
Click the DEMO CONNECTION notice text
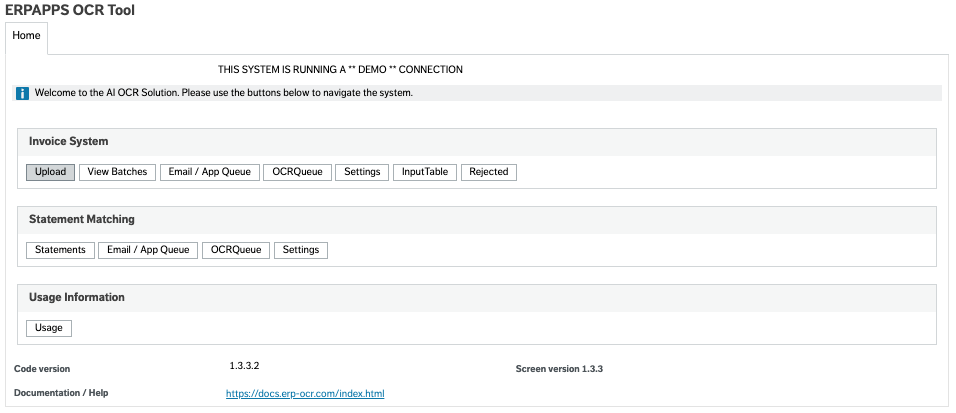click(340, 70)
